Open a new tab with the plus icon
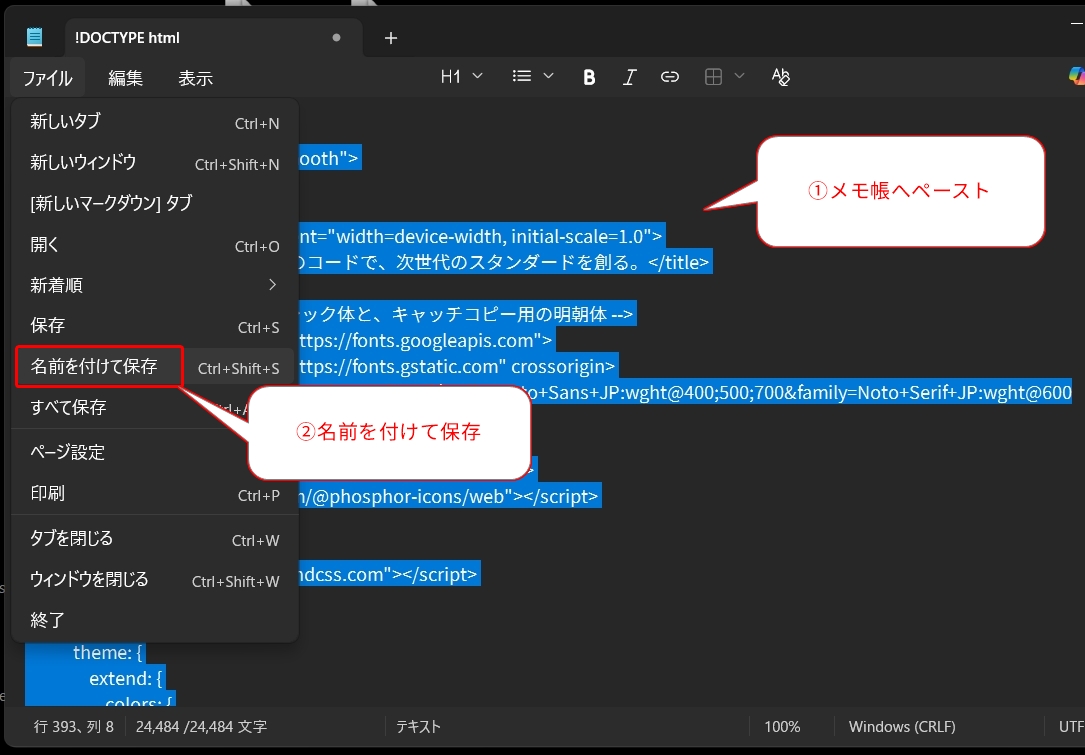 [390, 38]
